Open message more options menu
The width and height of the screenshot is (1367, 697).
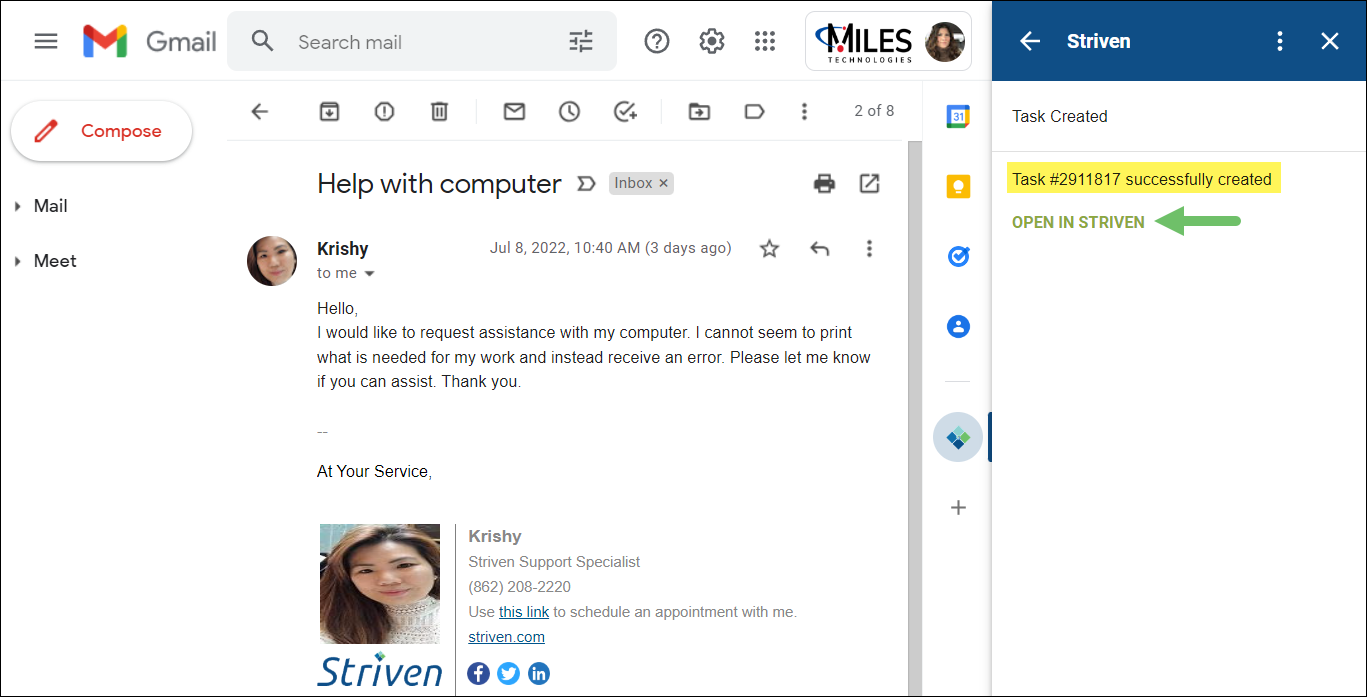869,248
